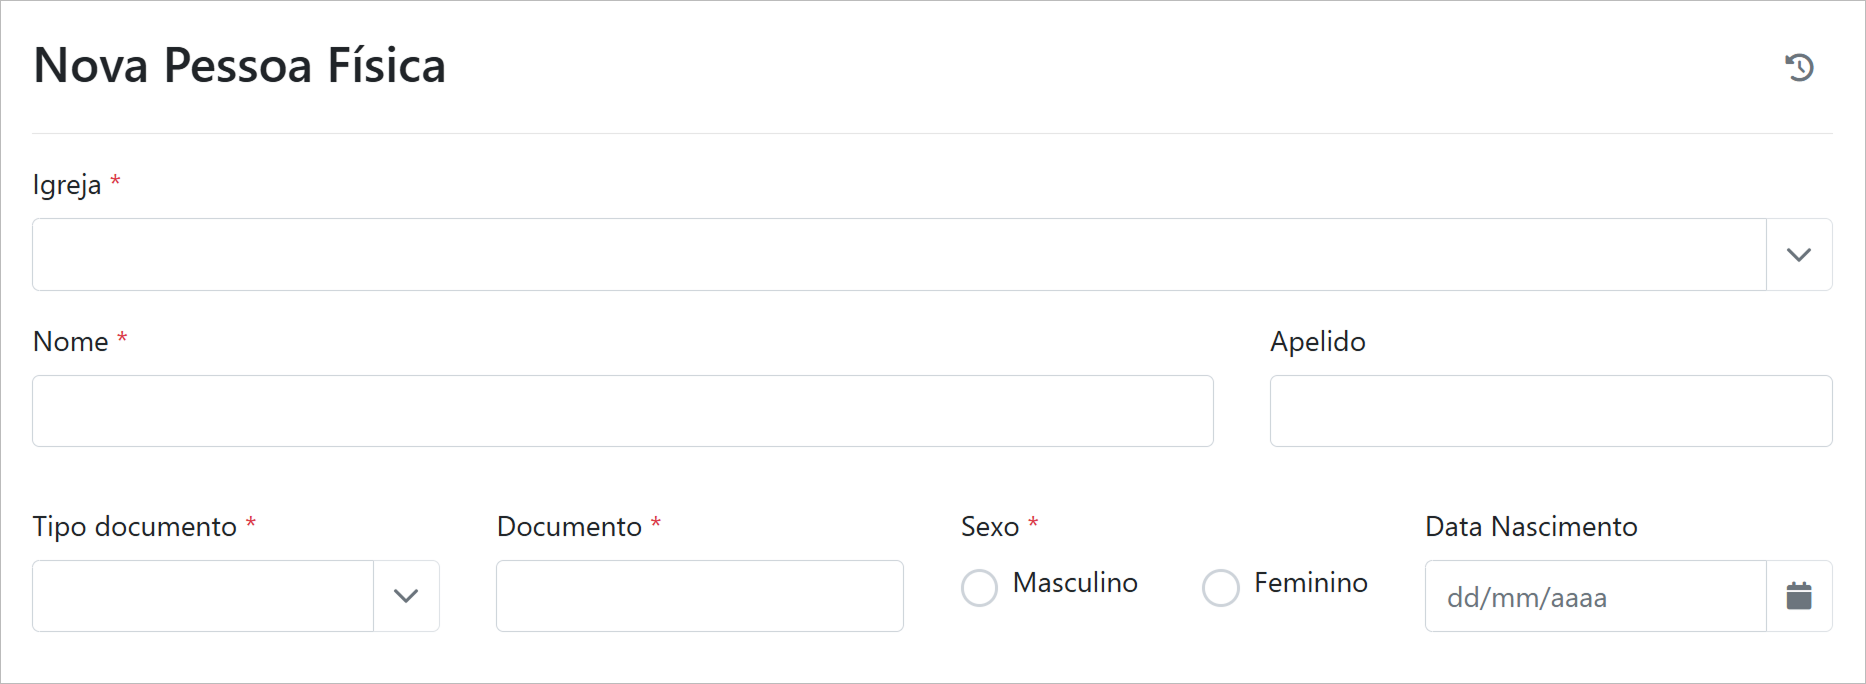This screenshot has width=1866, height=684.
Task: Click the Masculino label text
Action: tap(1075, 583)
